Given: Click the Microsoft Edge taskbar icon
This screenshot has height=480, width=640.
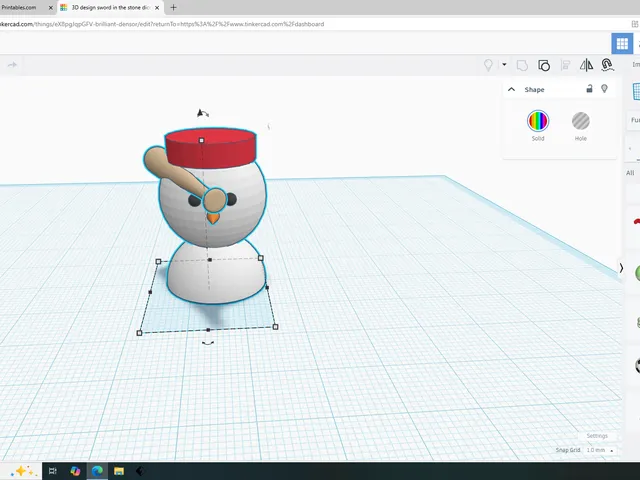Looking at the screenshot, I should [97, 471].
